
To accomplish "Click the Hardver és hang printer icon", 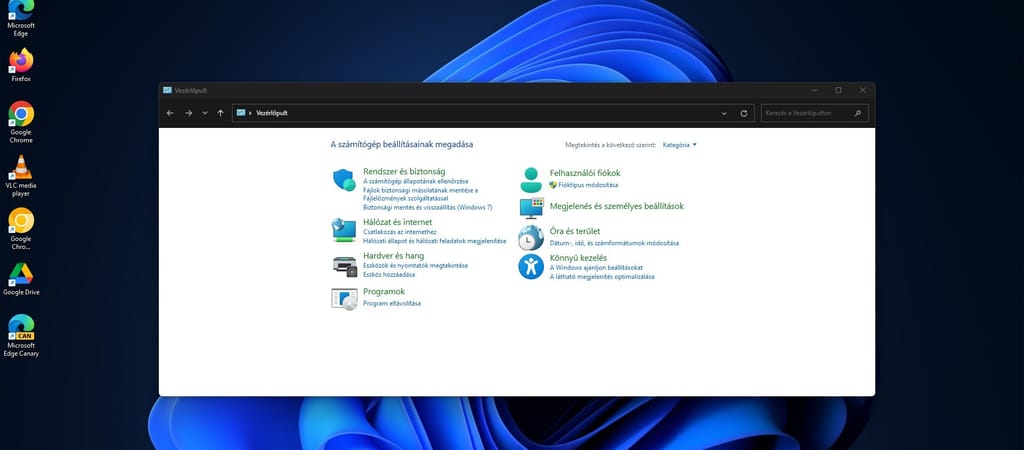I will tap(344, 265).
